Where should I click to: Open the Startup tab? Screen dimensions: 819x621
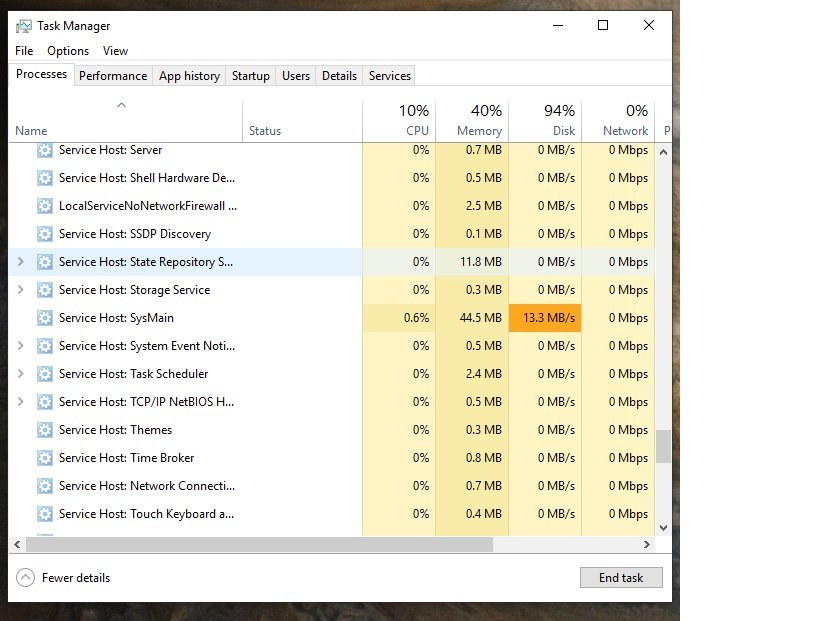(251, 76)
